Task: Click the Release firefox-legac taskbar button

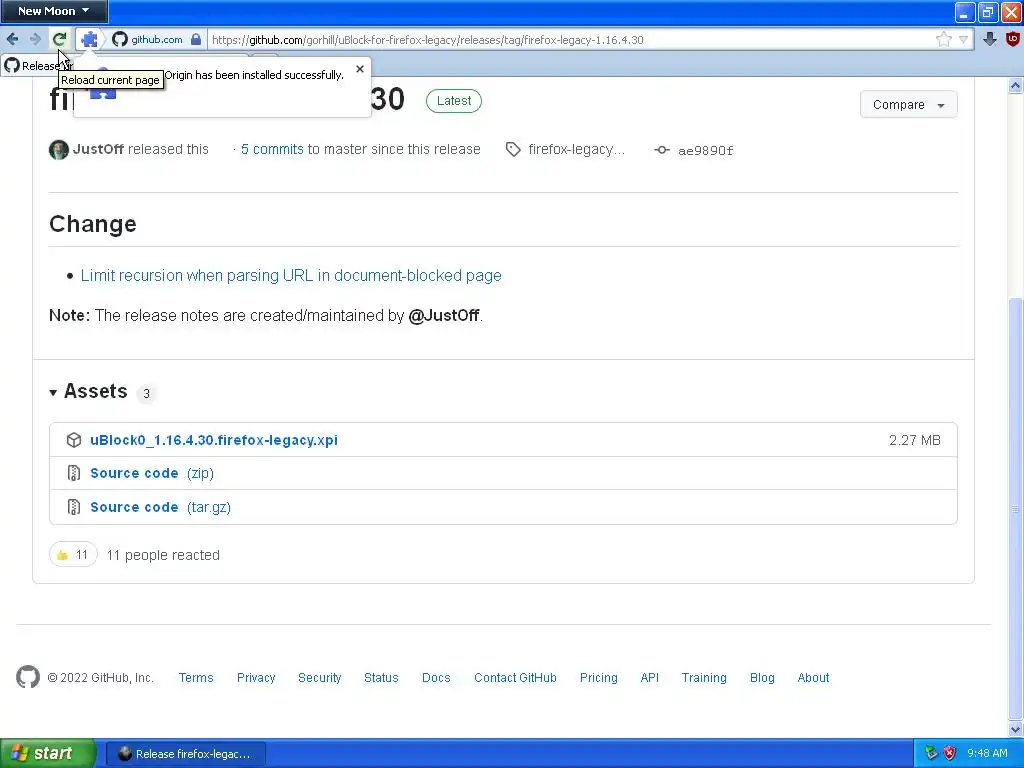Action: [185, 754]
